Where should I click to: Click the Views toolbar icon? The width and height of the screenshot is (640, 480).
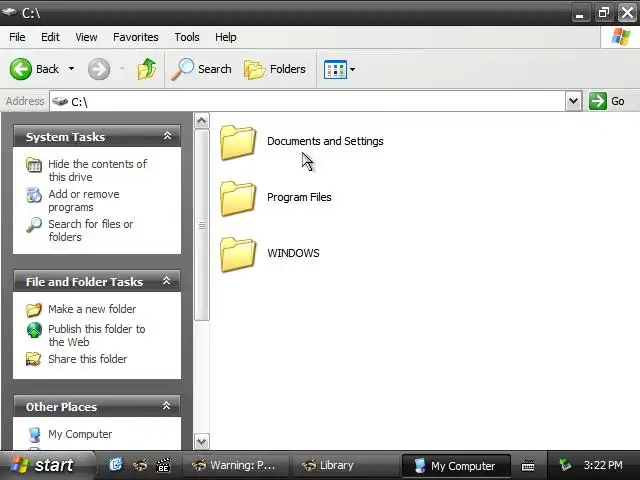pyautogui.click(x=335, y=69)
